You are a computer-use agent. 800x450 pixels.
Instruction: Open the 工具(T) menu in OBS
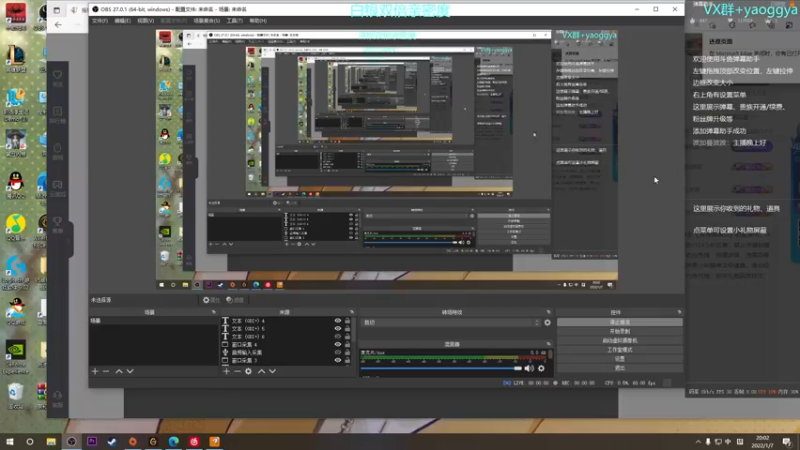point(235,21)
